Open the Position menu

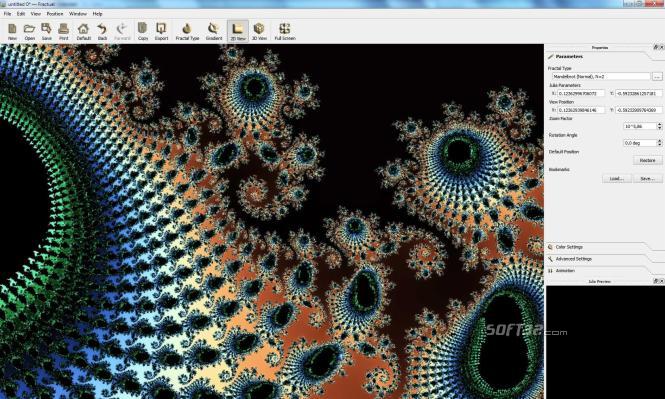coord(55,14)
